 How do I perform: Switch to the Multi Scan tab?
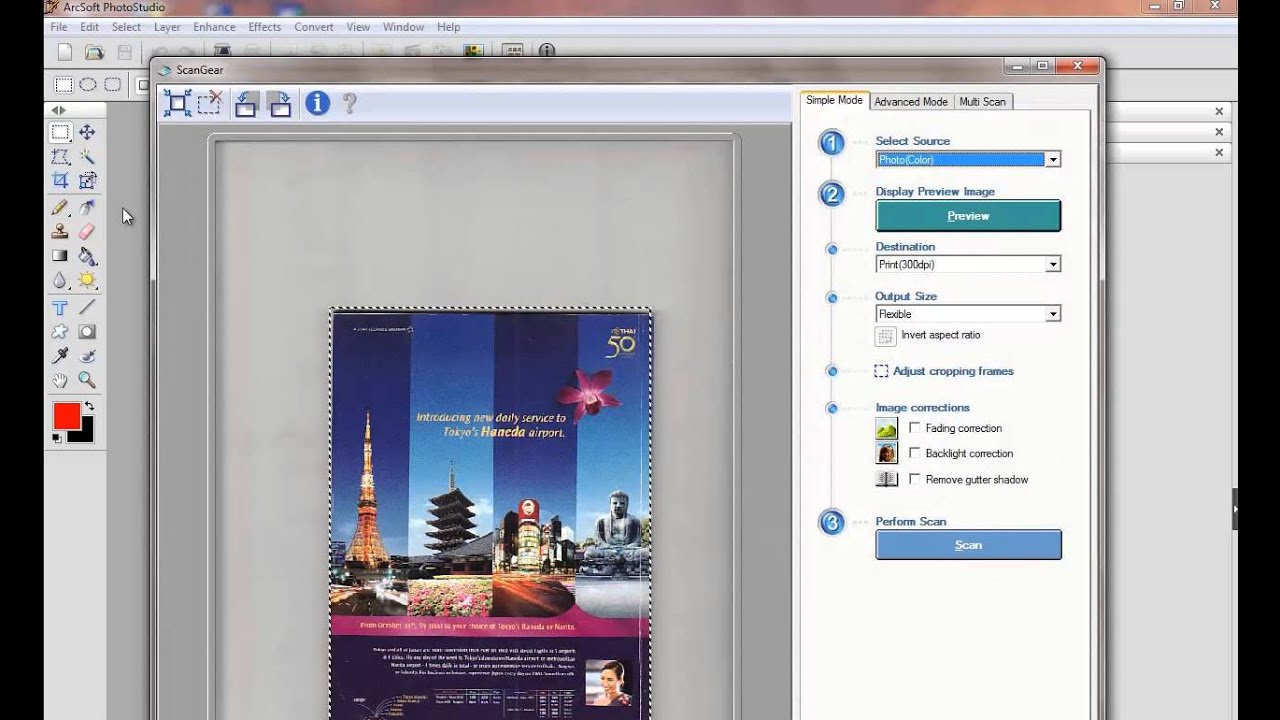coord(982,101)
